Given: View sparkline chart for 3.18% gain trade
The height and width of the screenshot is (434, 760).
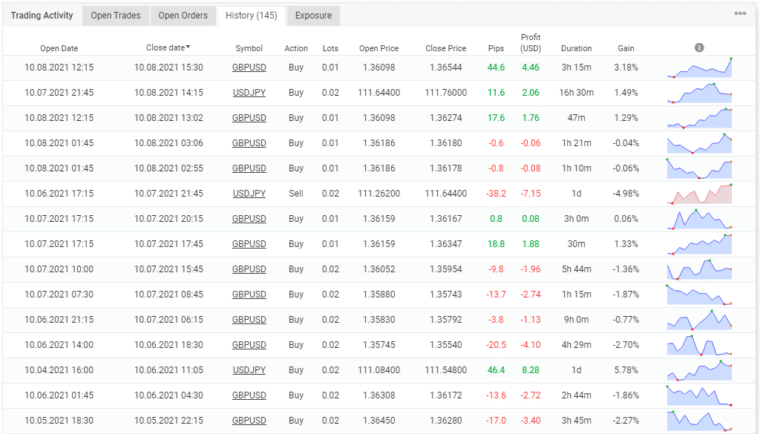Looking at the screenshot, I should (699, 67).
